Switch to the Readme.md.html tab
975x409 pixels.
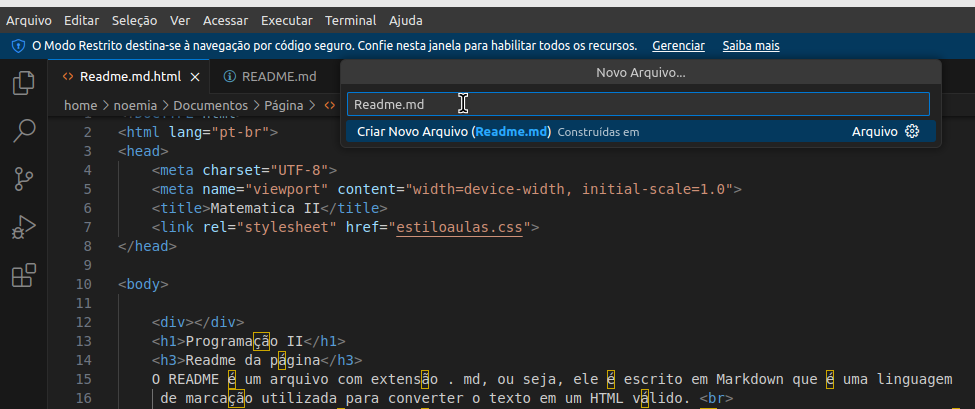[130, 76]
